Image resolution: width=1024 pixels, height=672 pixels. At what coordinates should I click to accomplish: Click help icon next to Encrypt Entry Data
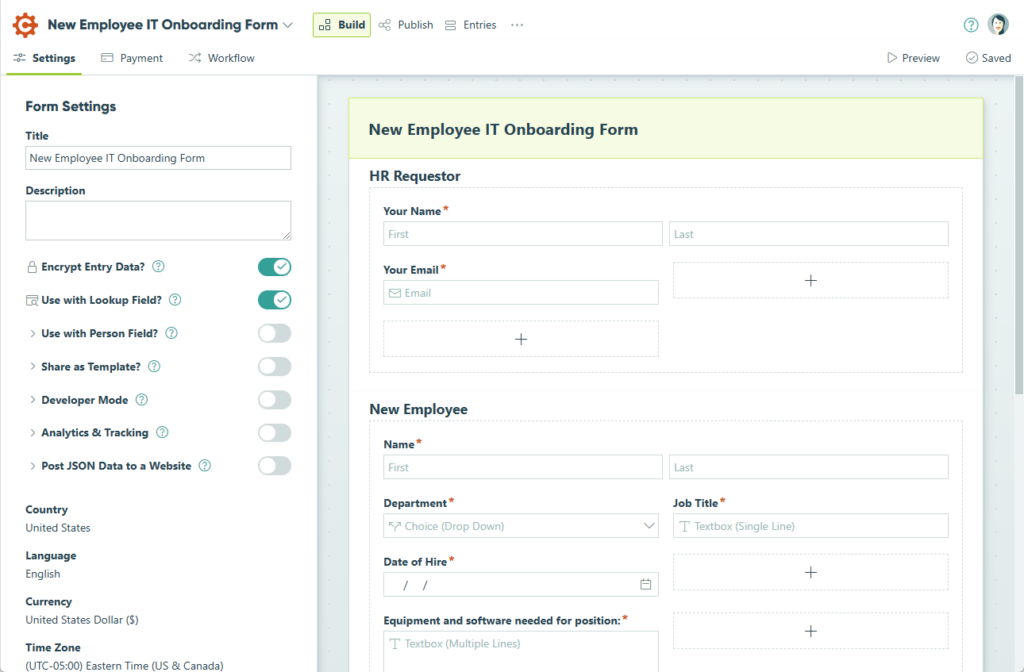pyautogui.click(x=158, y=266)
